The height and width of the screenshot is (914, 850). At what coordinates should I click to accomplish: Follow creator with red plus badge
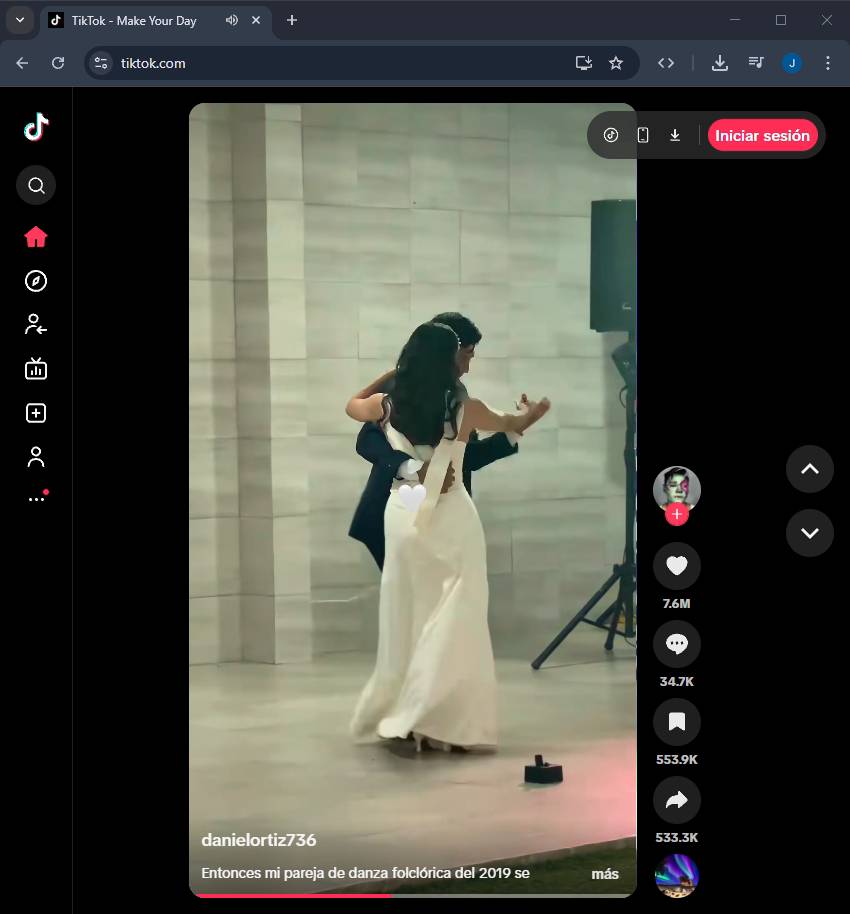tap(677, 515)
